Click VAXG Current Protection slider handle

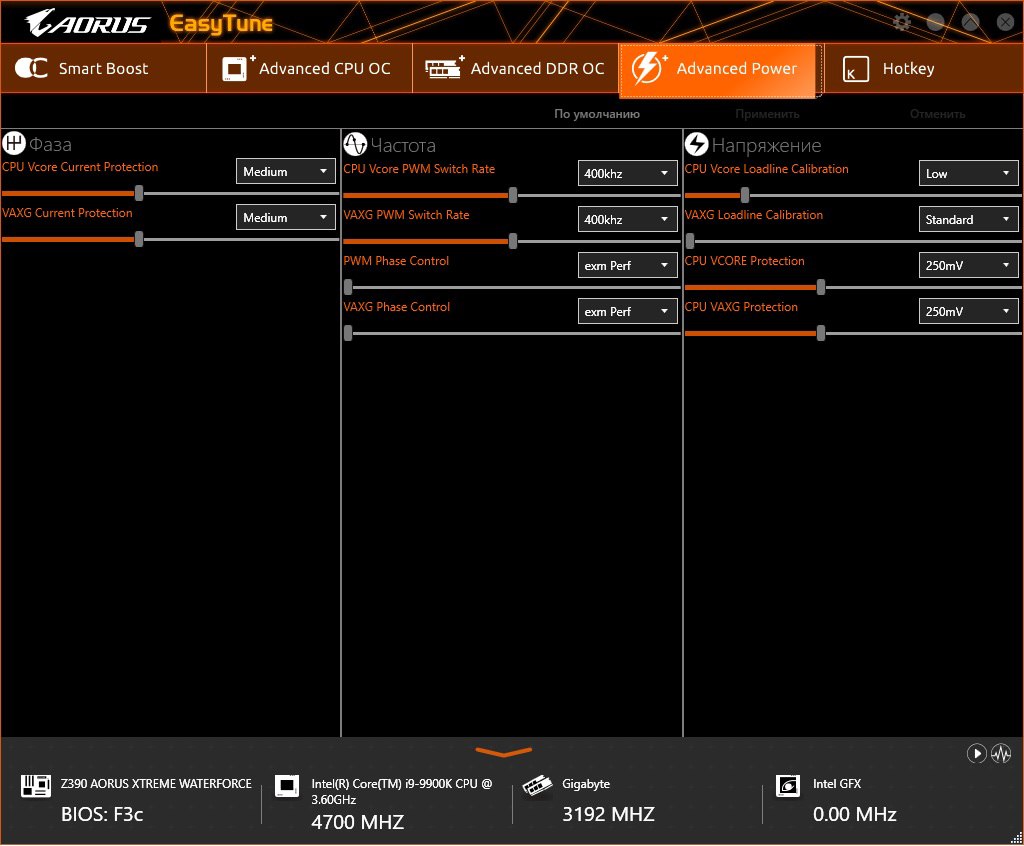tap(139, 239)
